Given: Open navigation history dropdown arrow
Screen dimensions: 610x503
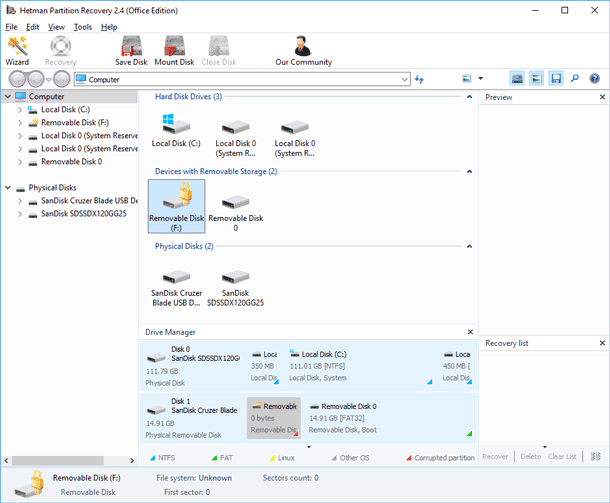Looking at the screenshot, I should (x=49, y=79).
